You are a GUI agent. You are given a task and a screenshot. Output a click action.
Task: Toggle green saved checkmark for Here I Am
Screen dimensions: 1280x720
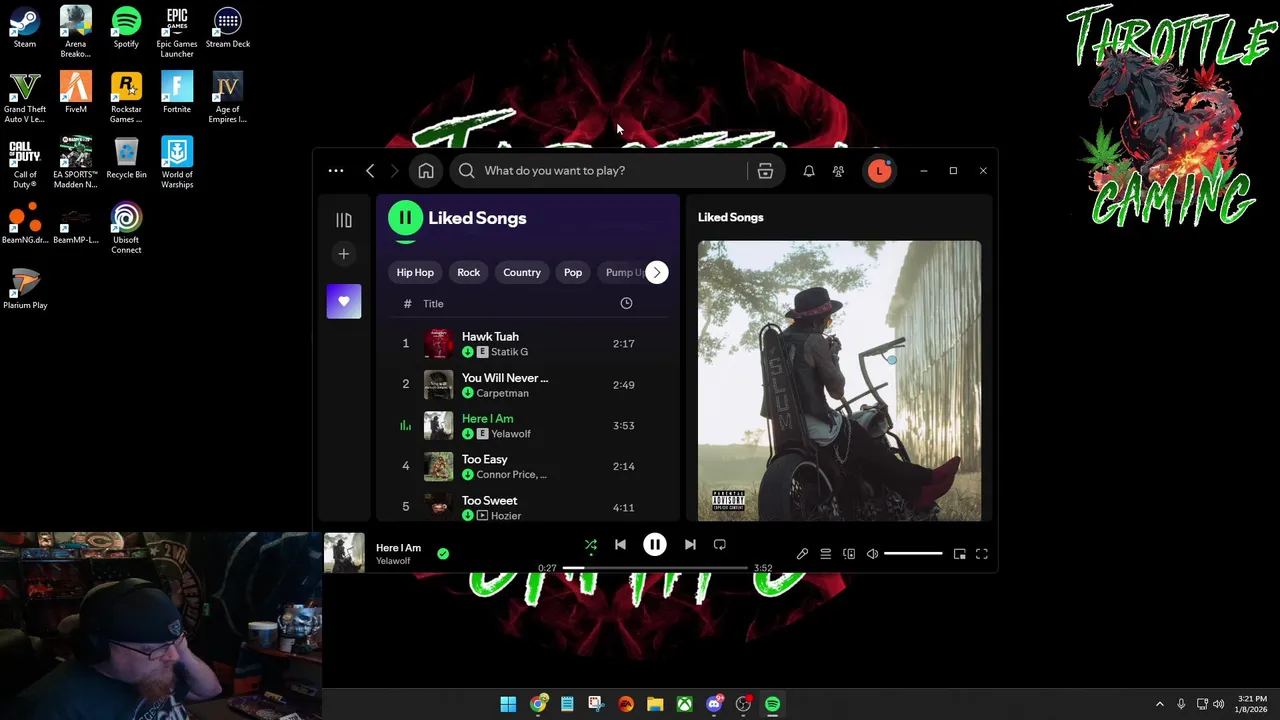click(x=443, y=554)
